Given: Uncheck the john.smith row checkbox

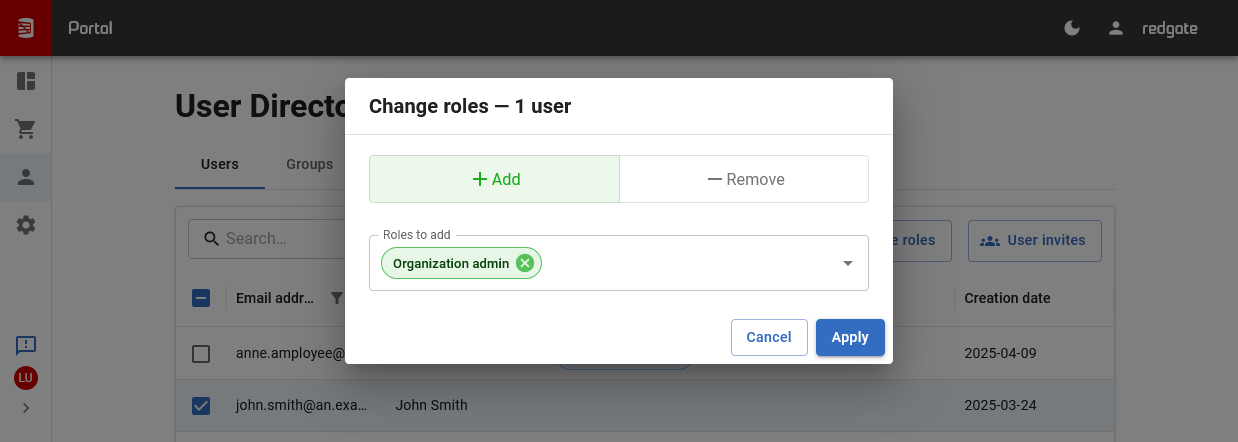Looking at the screenshot, I should tap(201, 405).
